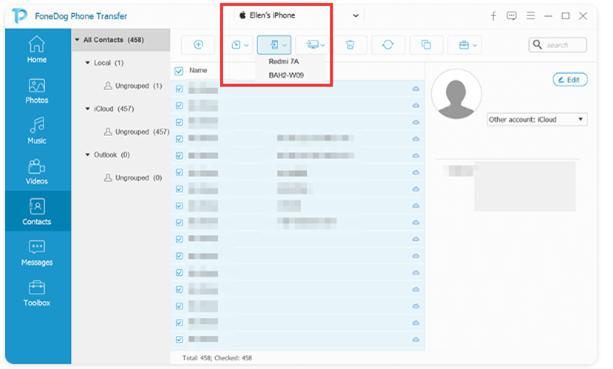Open the Music section
This screenshot has width=613, height=369.
tap(37, 131)
